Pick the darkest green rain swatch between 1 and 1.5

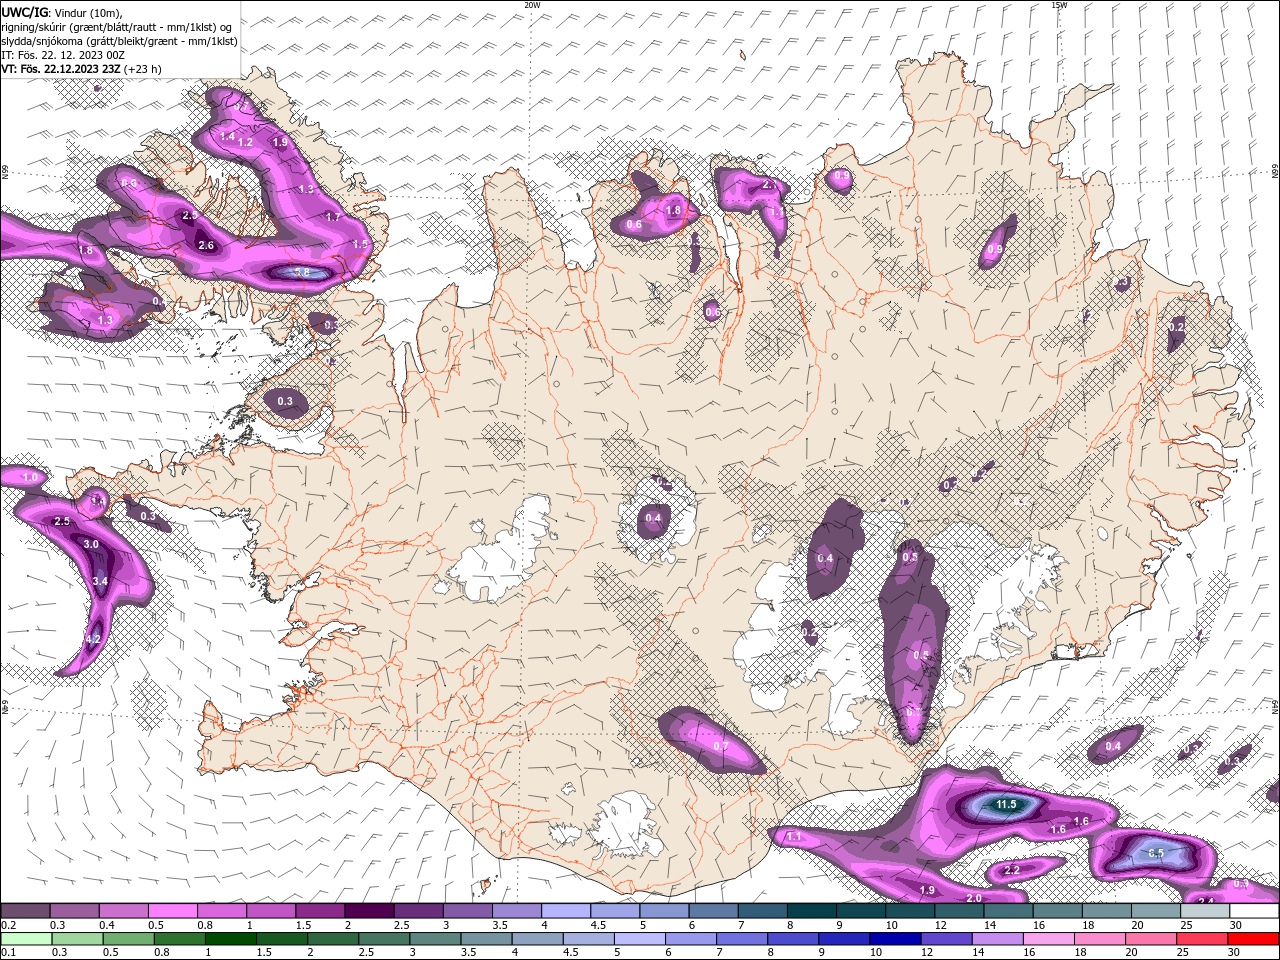coord(230,938)
